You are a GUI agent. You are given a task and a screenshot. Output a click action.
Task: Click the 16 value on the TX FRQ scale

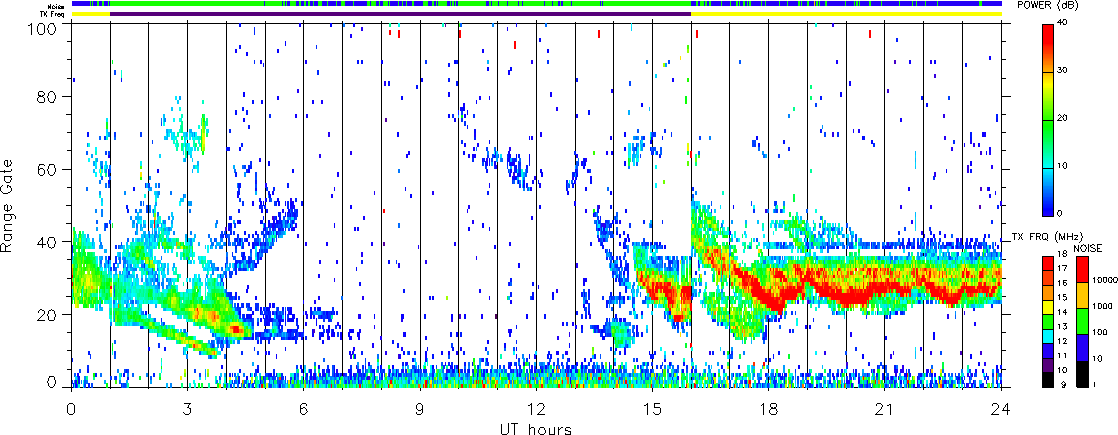point(1062,283)
